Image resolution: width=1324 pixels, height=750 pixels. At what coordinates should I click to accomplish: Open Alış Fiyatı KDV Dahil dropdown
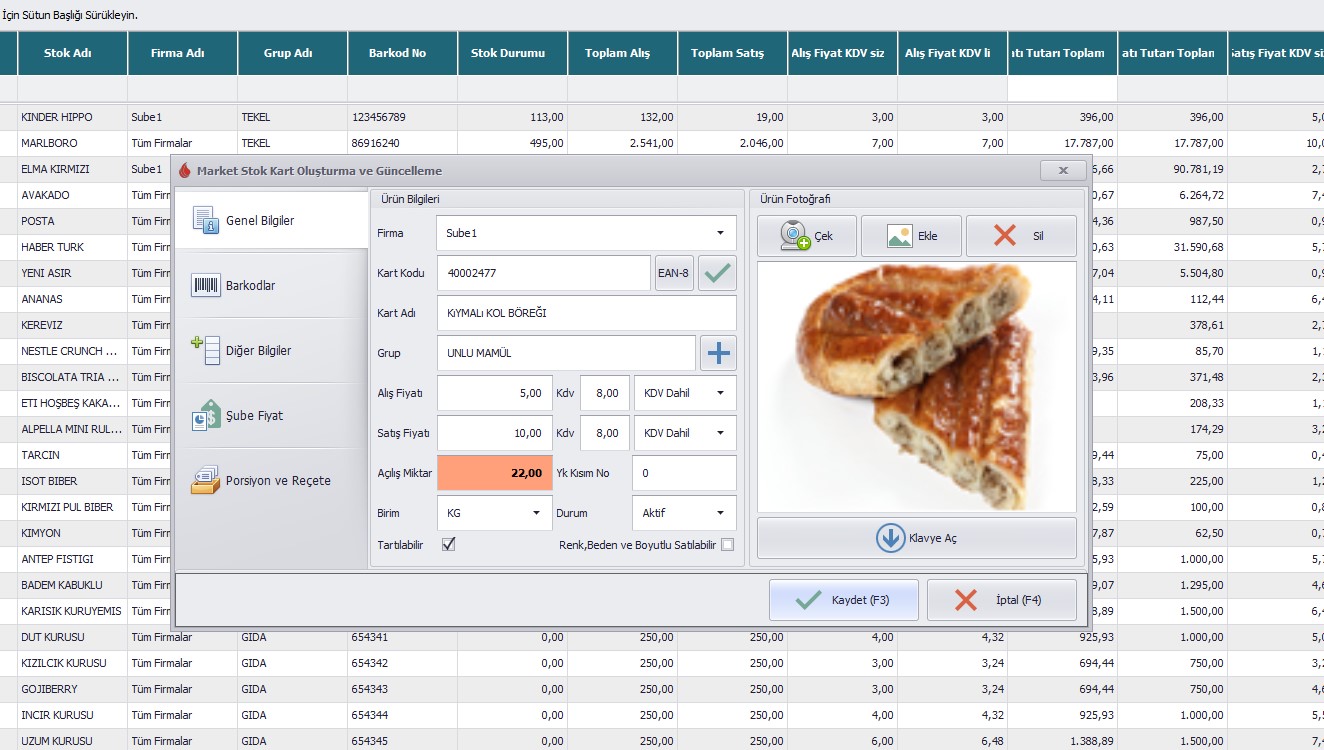pos(720,393)
